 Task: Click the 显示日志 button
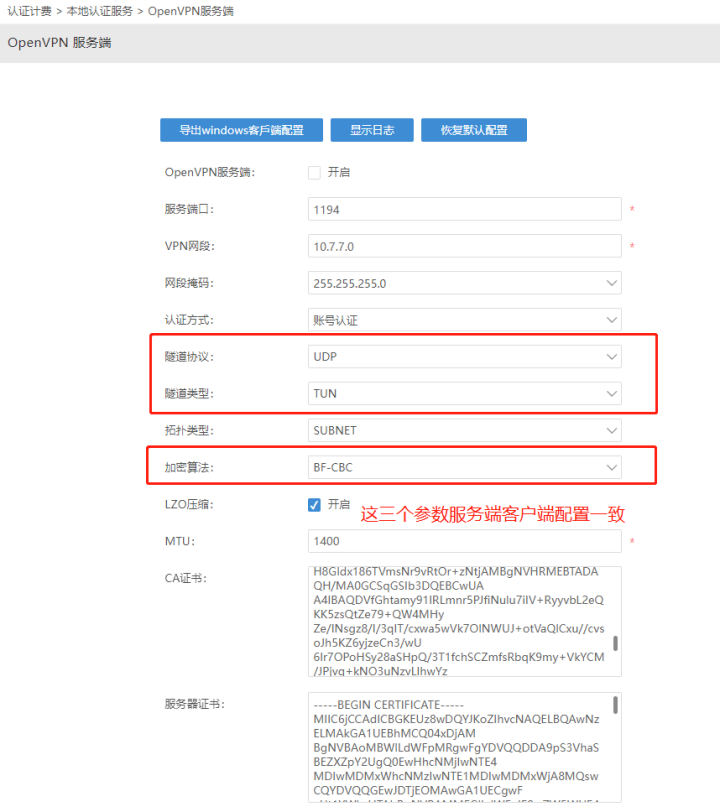point(371,130)
